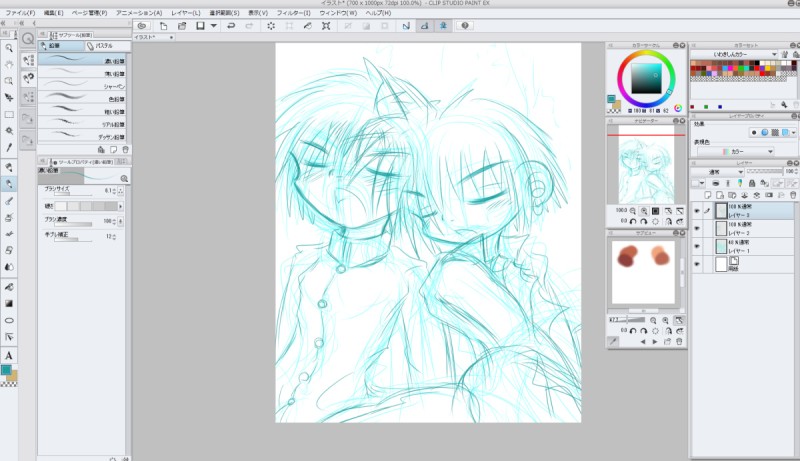
Task: Toggle visibility eye of the 用紙 paper layer
Action: (x=697, y=264)
